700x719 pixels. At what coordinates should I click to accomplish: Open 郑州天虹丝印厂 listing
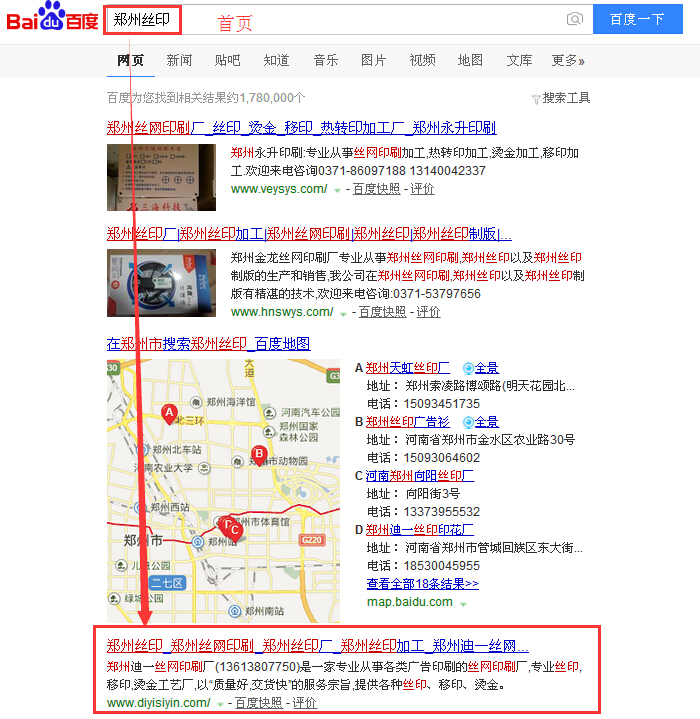408,368
